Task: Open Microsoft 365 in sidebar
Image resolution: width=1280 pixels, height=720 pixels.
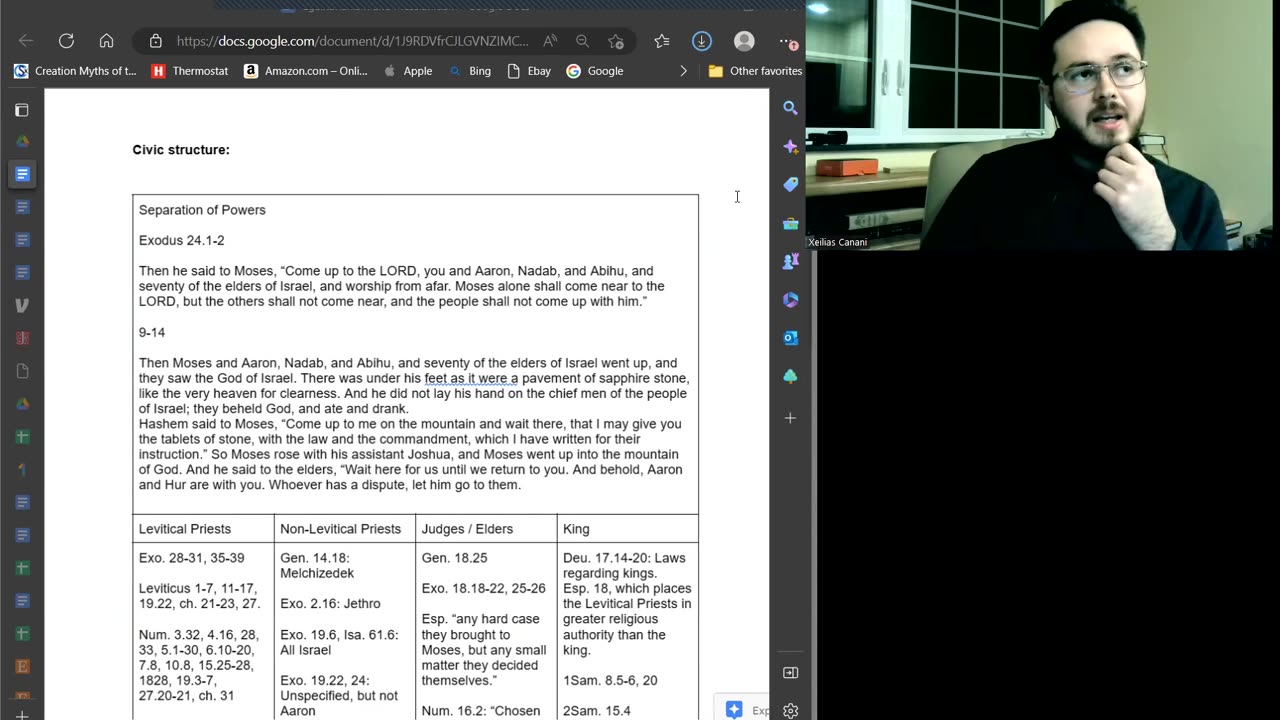Action: (x=790, y=299)
